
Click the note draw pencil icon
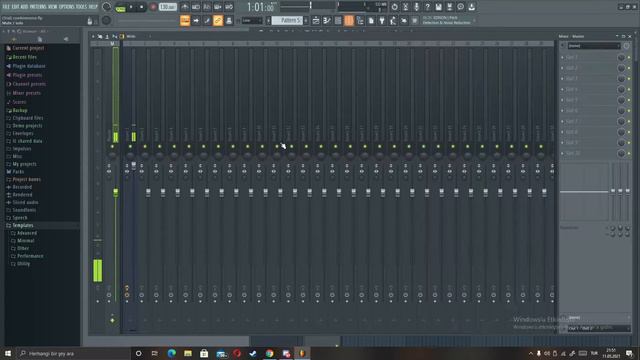(207, 20)
